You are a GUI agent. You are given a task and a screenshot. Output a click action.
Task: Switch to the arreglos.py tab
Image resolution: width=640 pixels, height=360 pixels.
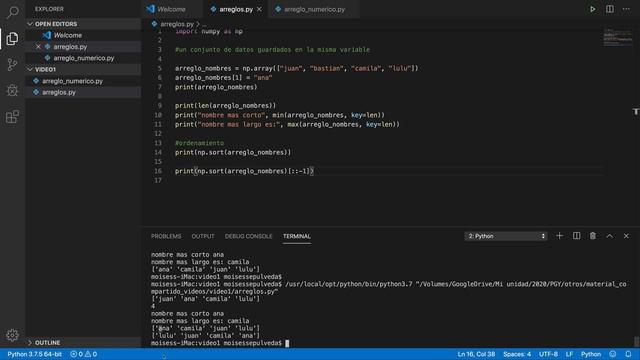tap(236, 9)
